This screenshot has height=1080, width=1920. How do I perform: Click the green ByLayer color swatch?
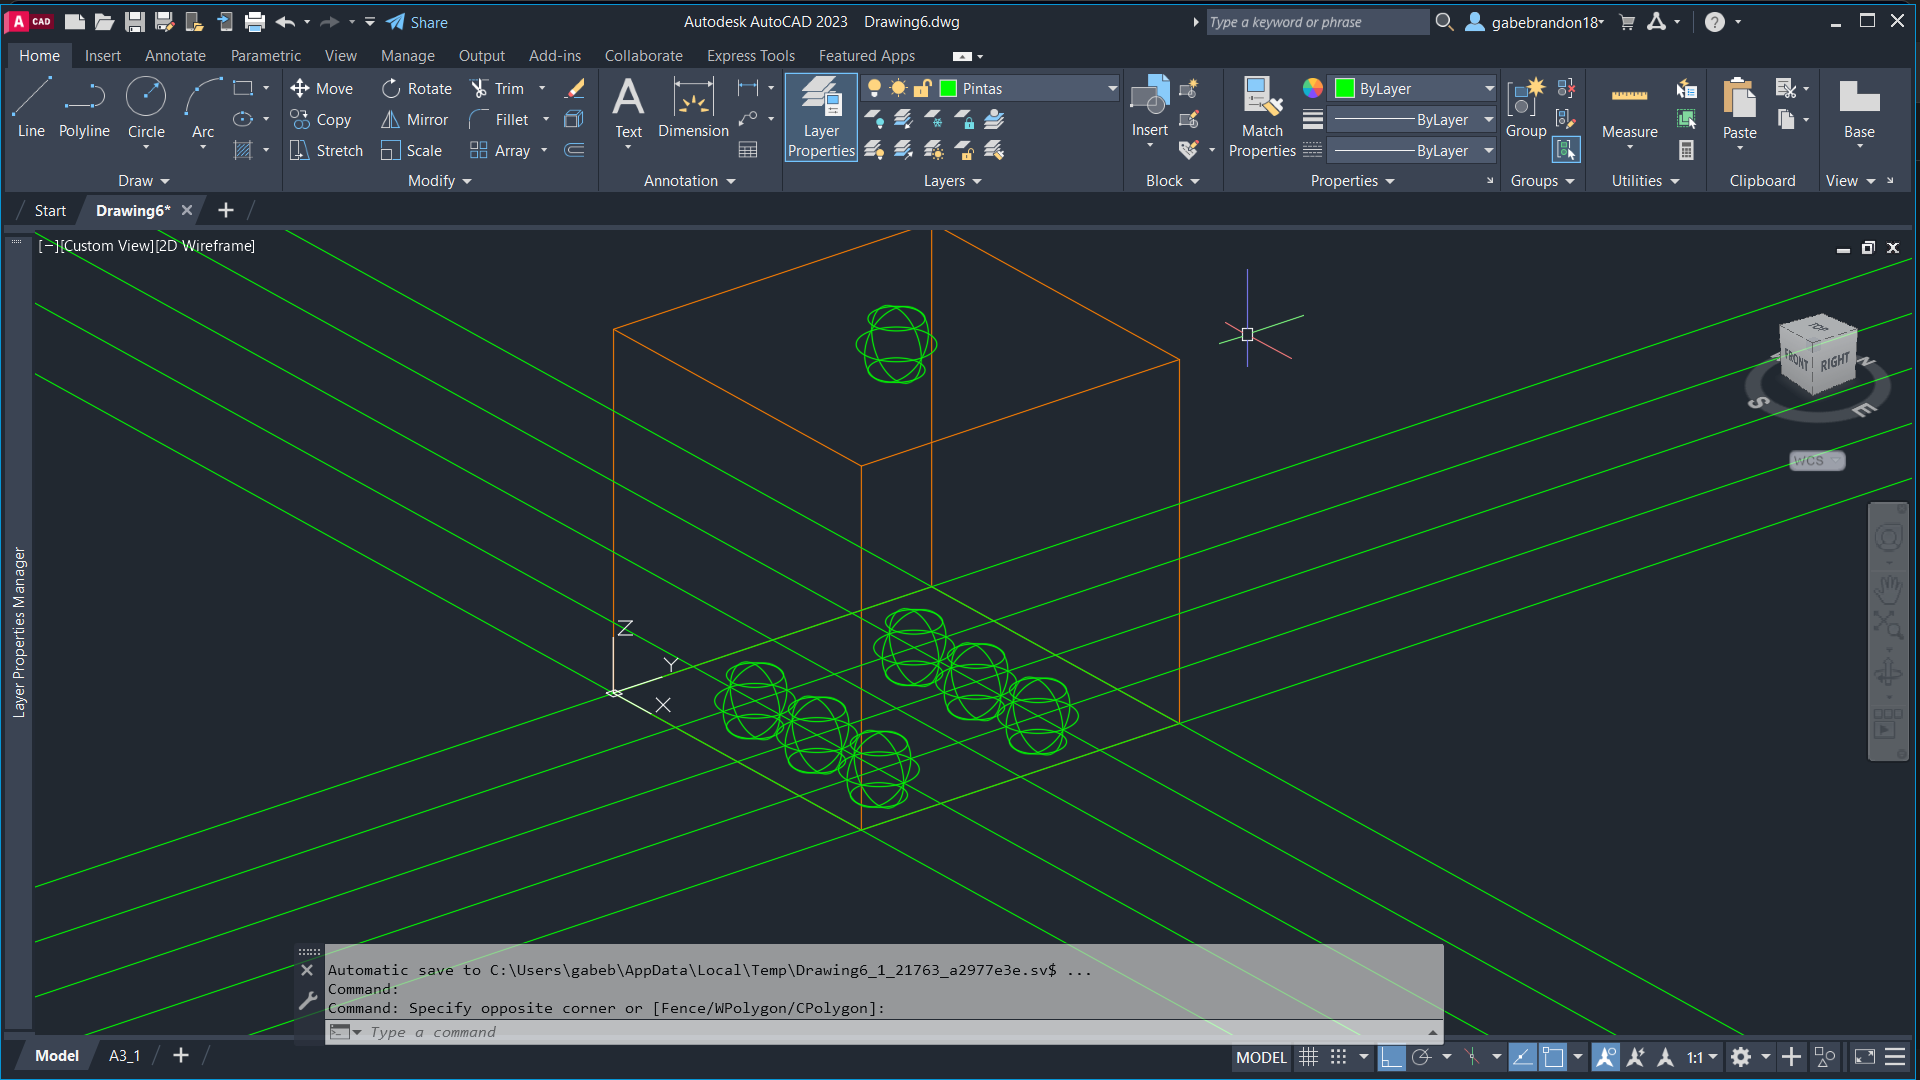click(x=1345, y=89)
